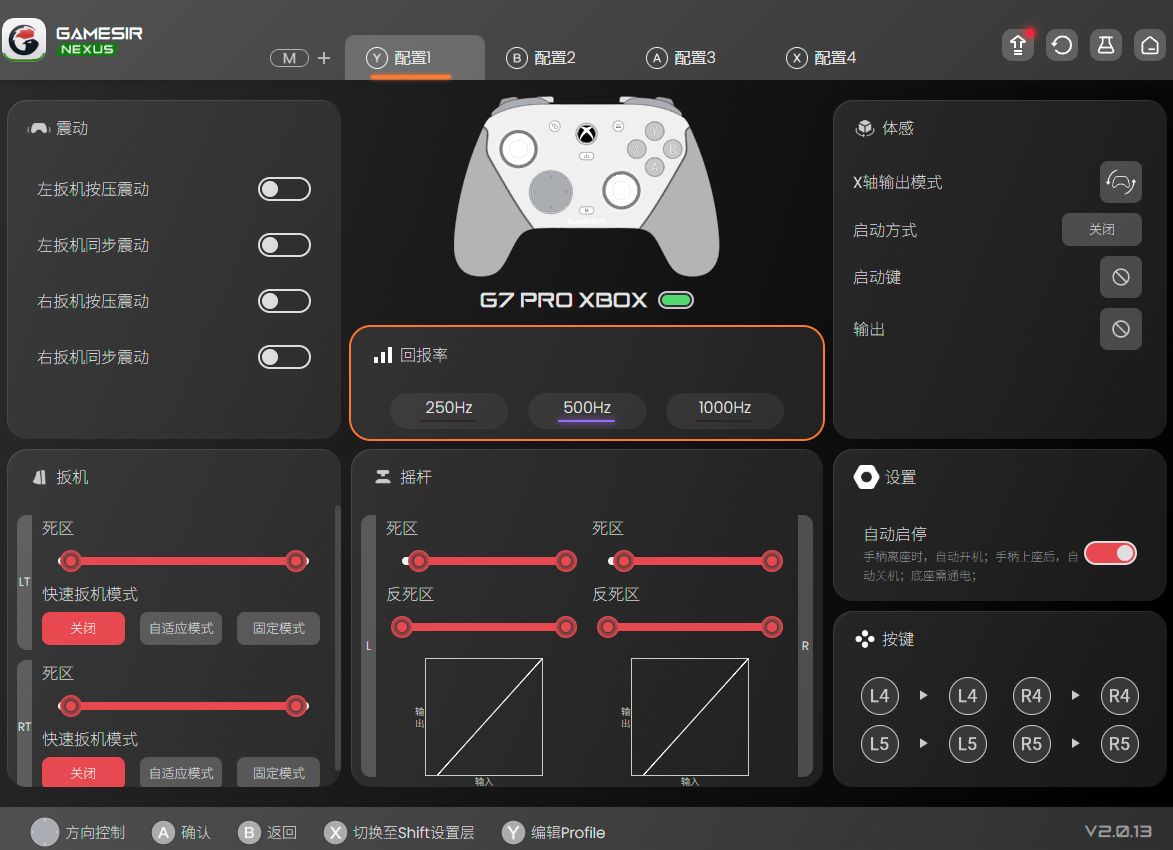
Task: Click the A 确认 hint icon
Action: click(163, 832)
